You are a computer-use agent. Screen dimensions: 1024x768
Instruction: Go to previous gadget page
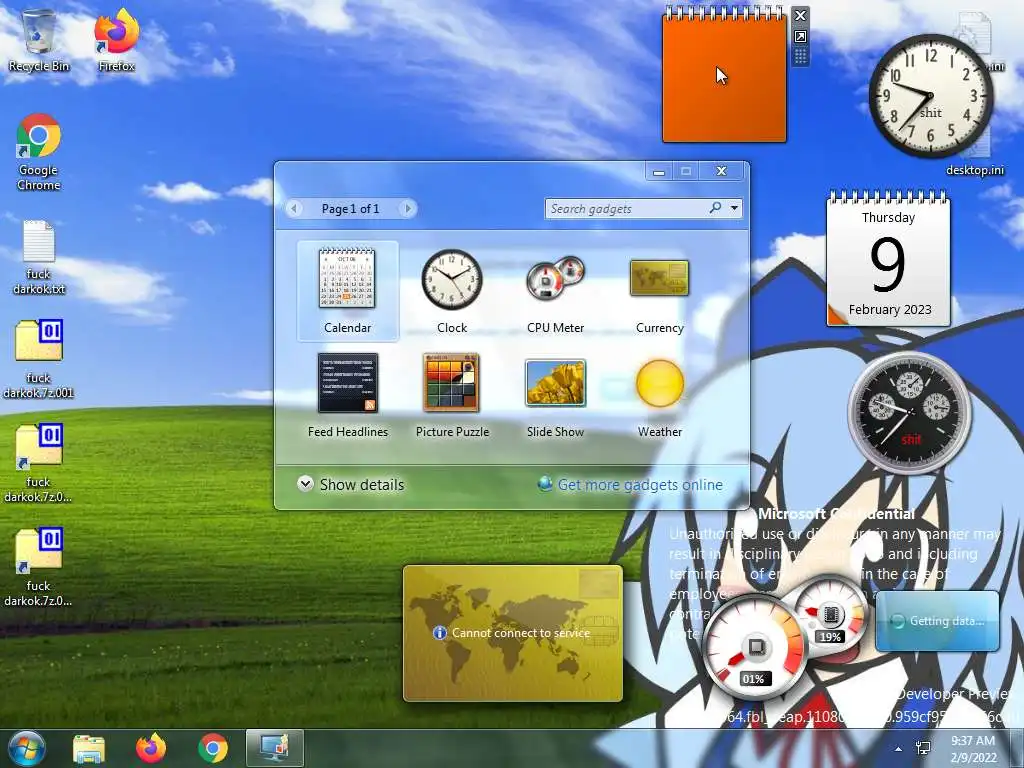point(294,209)
